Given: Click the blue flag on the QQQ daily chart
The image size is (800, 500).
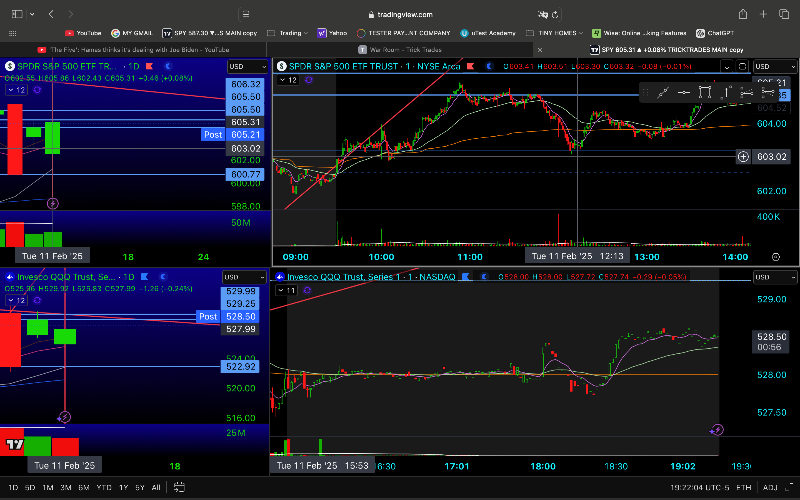Looking at the screenshot, I should [144, 277].
